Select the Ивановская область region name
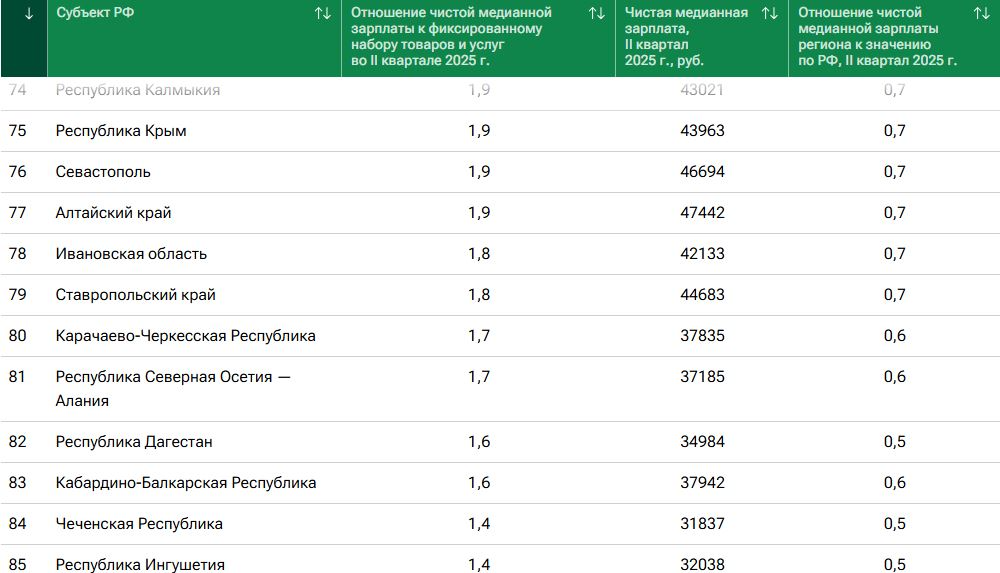 click(x=131, y=253)
